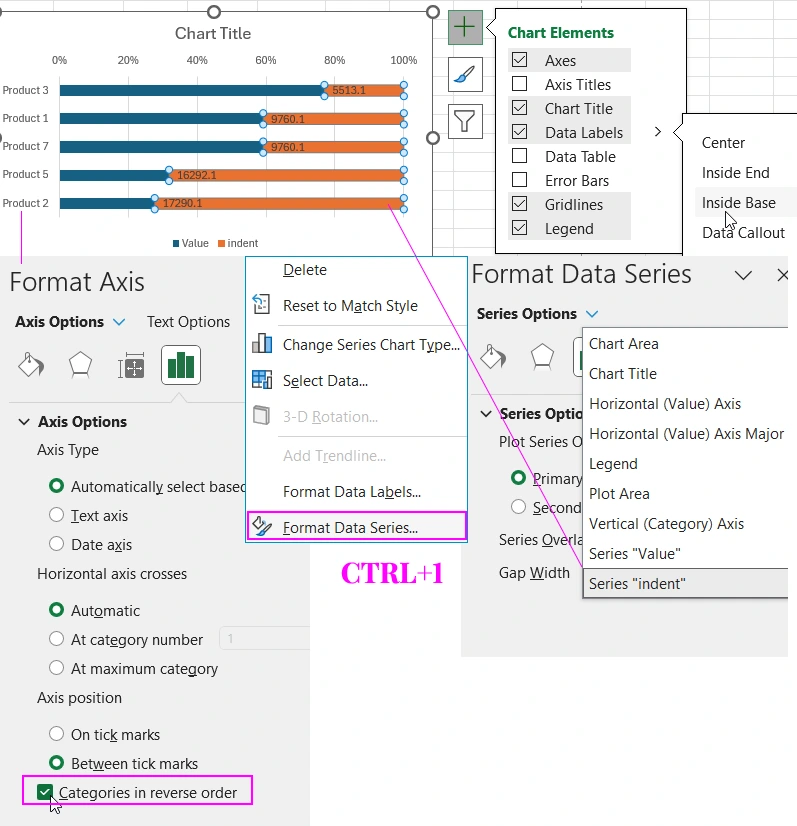The height and width of the screenshot is (826, 797).
Task: Open the Series Options dropdown arrow
Action: point(593,314)
